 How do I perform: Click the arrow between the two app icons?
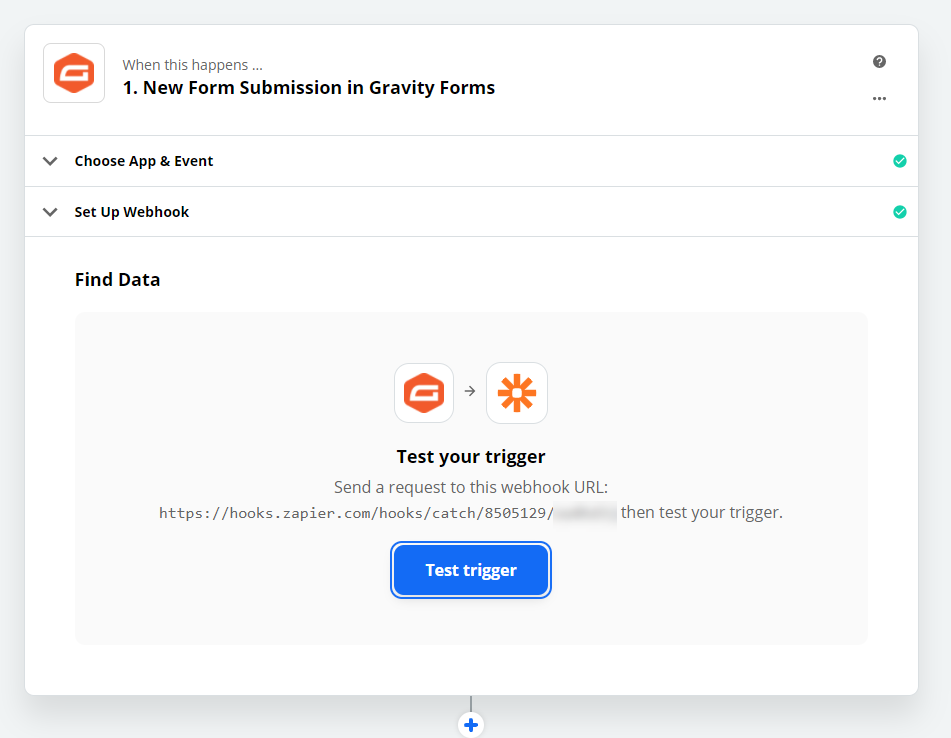[470, 392]
